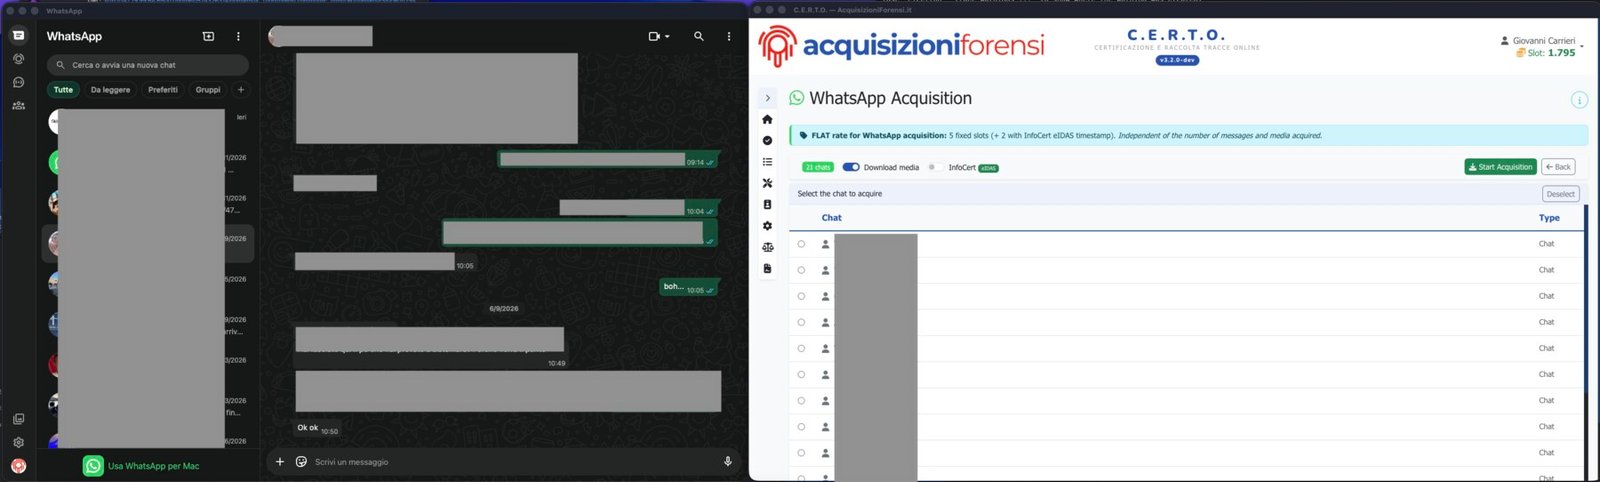
Task: Open the check-circle icon in C.E.R.T.O. sidebar
Action: (x=767, y=140)
